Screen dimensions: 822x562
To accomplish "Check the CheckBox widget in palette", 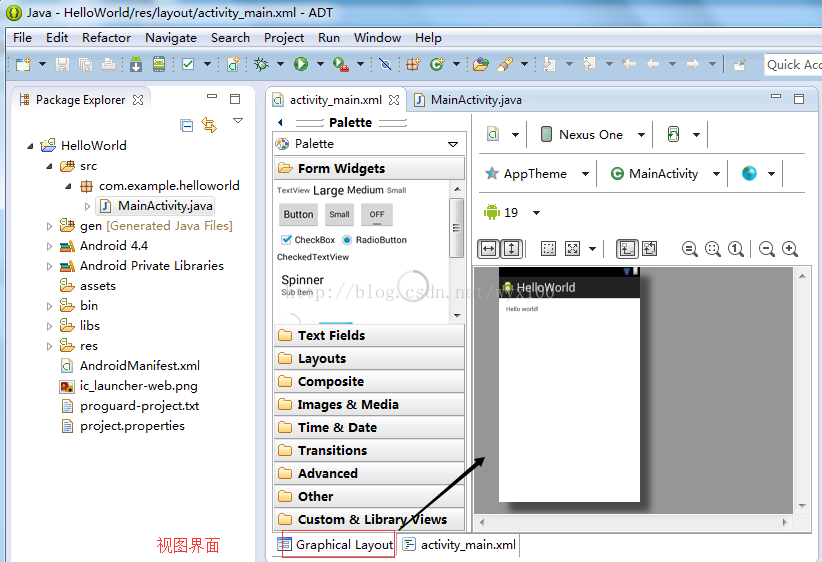I will coord(308,240).
